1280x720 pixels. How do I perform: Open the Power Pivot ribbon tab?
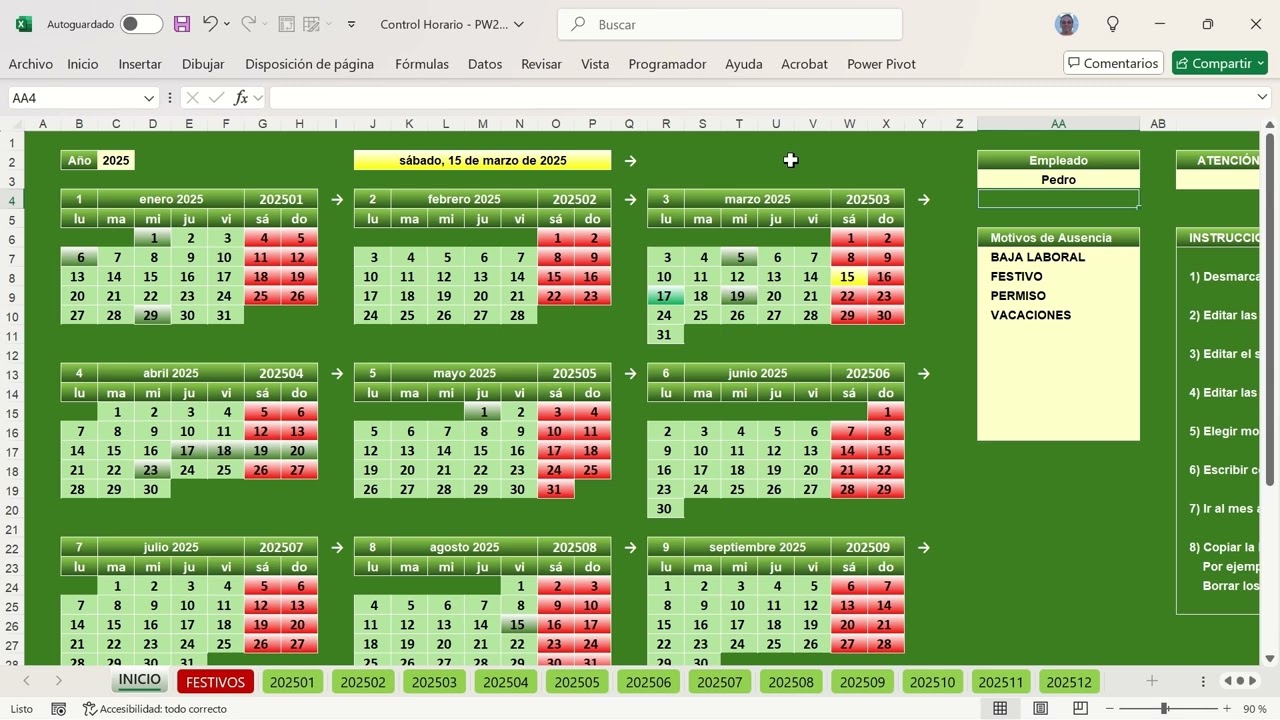coord(881,63)
